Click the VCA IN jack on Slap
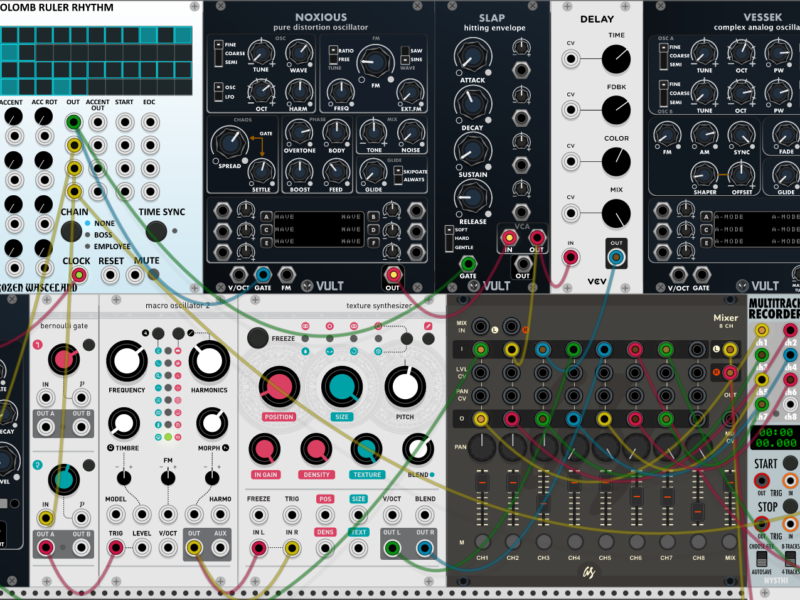 tap(509, 237)
